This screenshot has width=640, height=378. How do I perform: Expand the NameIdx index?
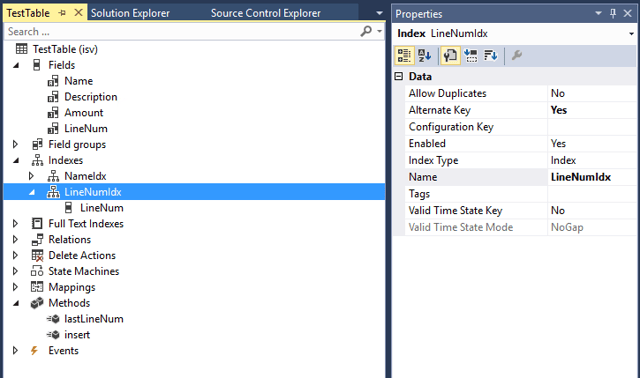point(31,176)
